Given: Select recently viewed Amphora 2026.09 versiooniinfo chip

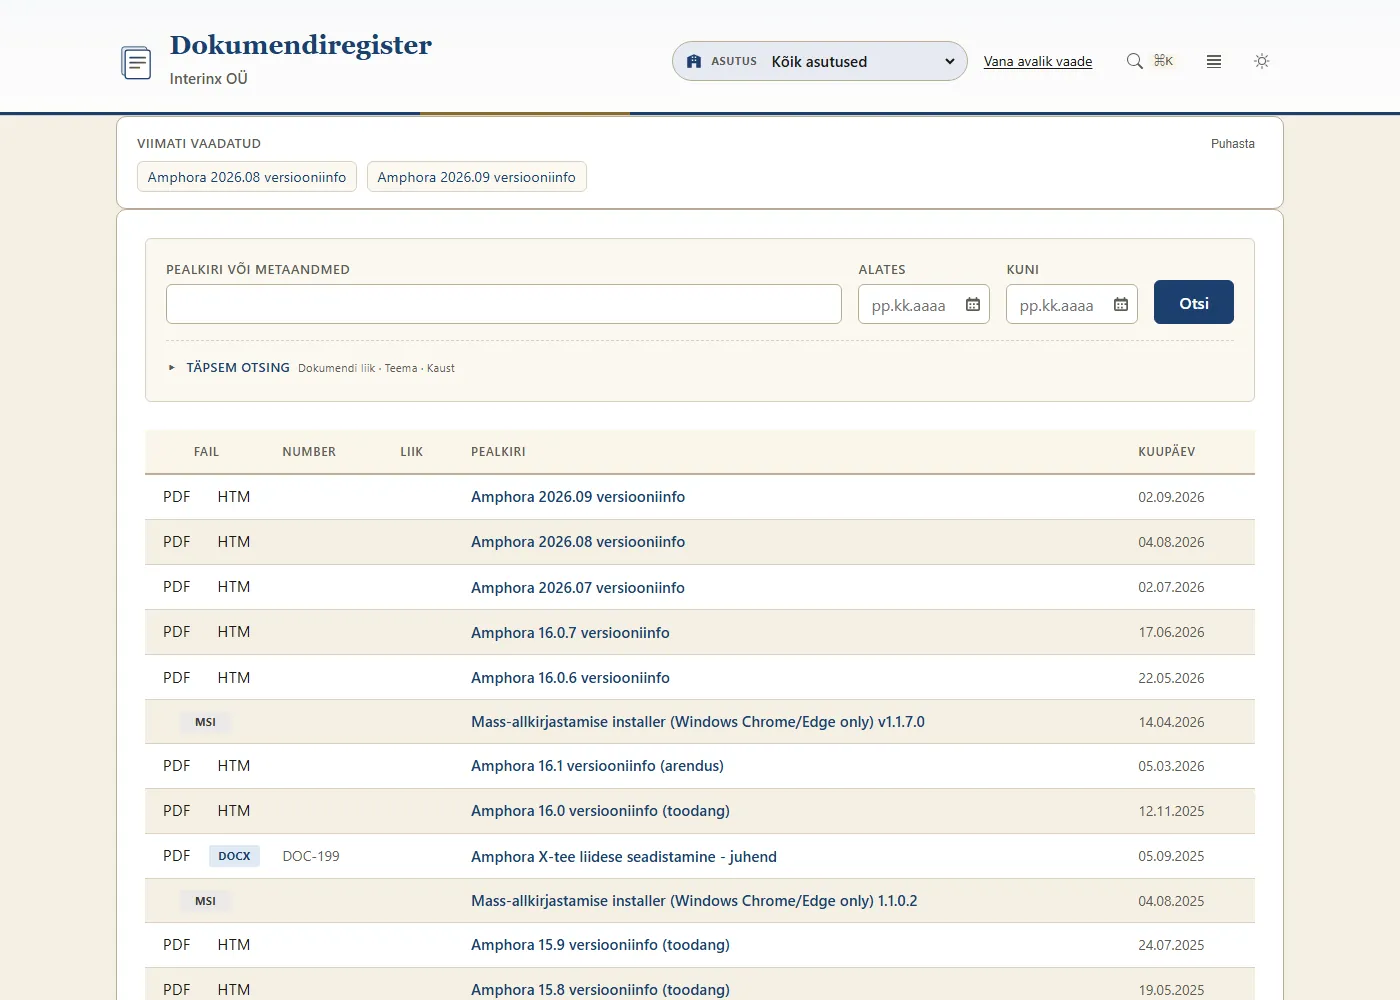Looking at the screenshot, I should (x=477, y=177).
